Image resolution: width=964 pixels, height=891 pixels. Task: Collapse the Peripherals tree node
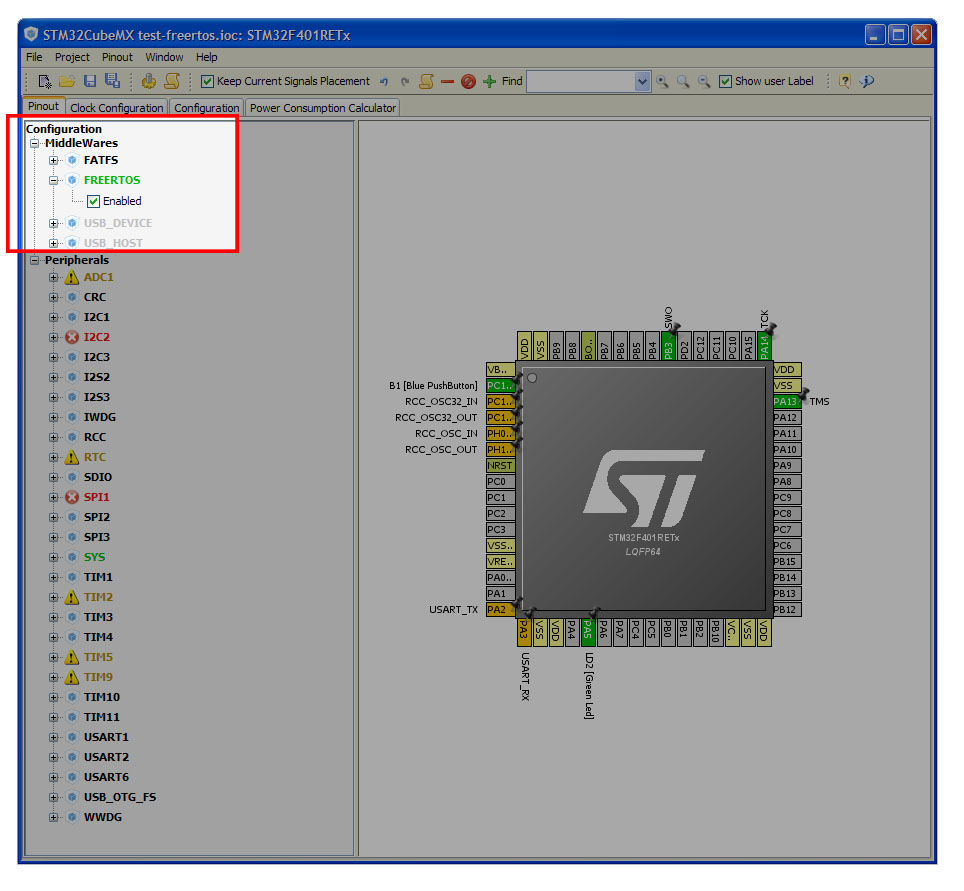pos(34,260)
